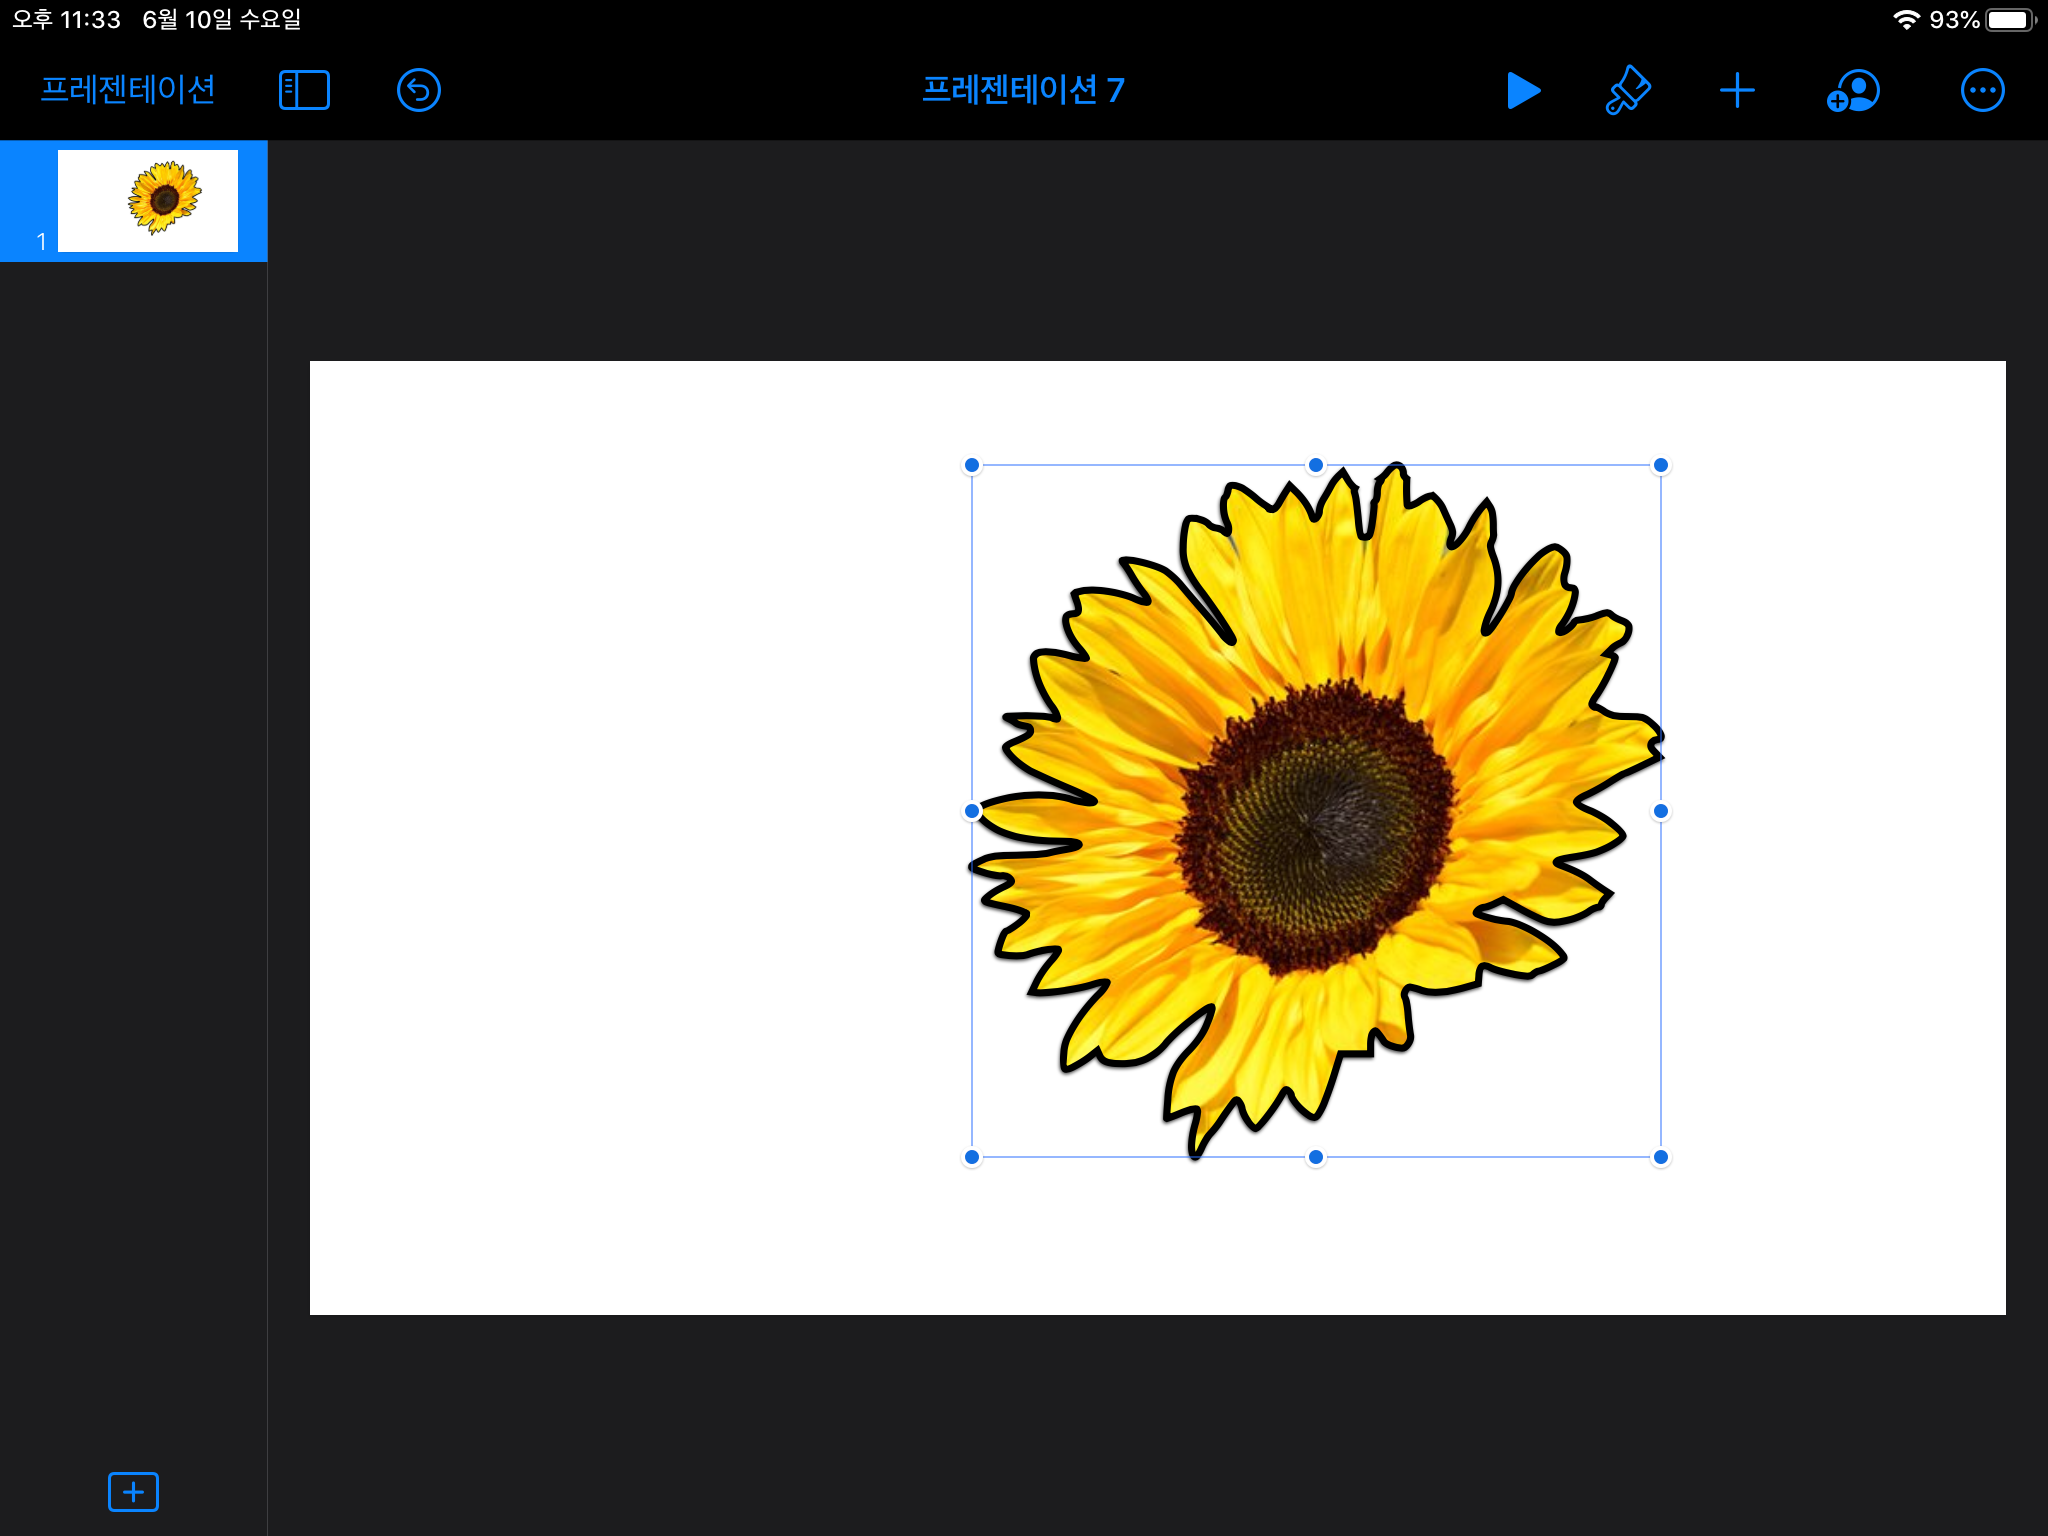Tap the 프레젠테이션 7 document title
Screen dimensions: 2048x1536
point(1023,90)
